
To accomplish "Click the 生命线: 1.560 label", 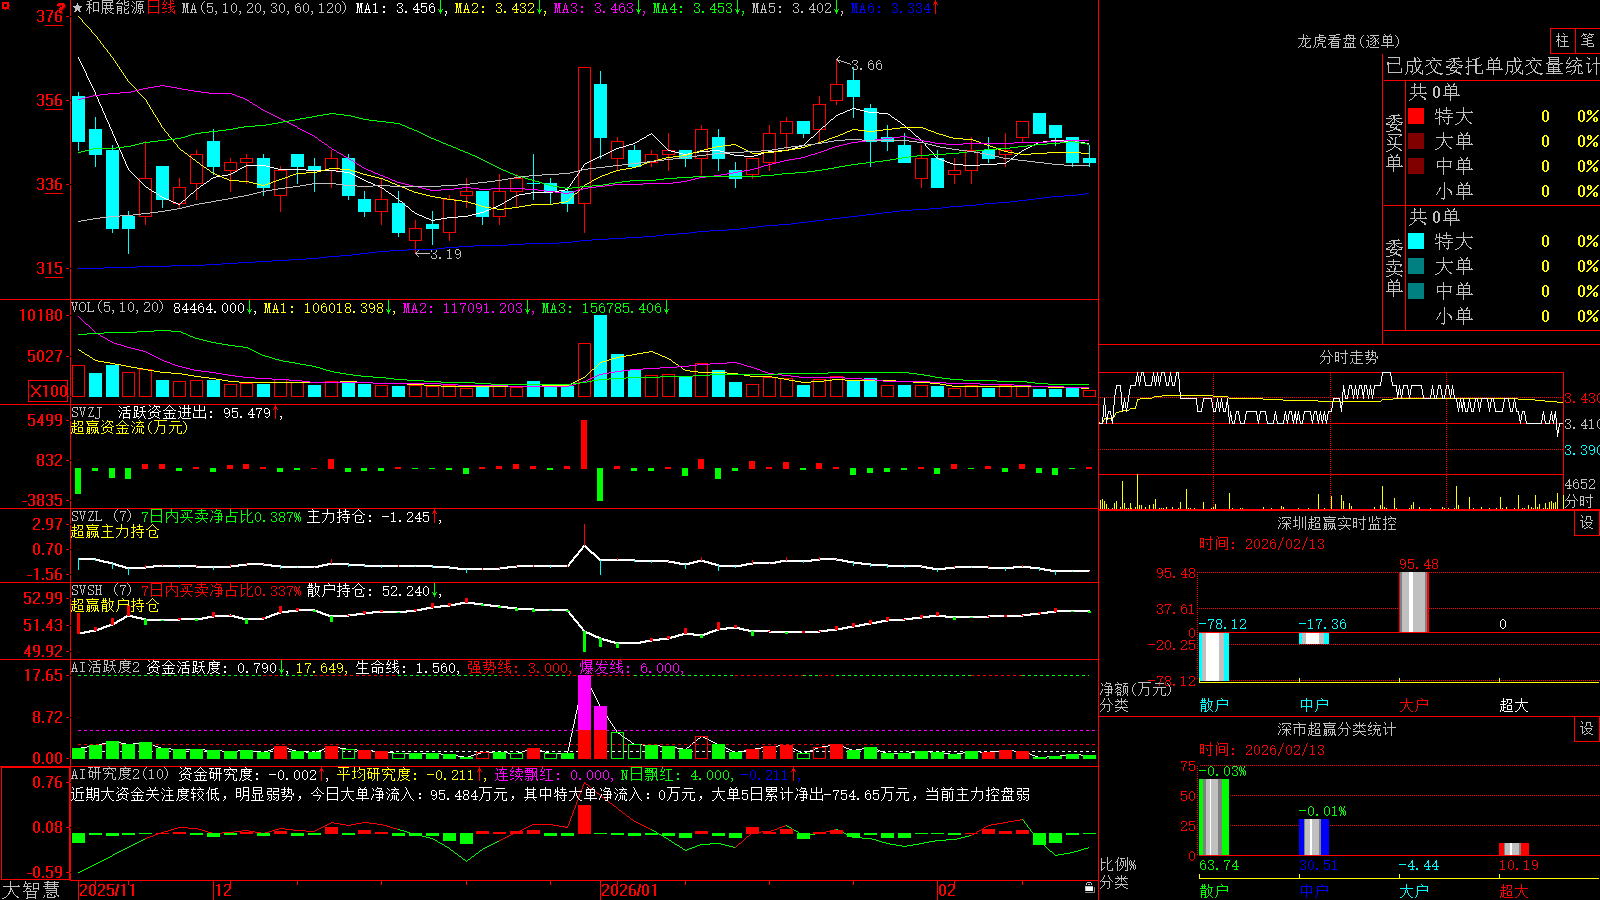I will pos(407,668).
